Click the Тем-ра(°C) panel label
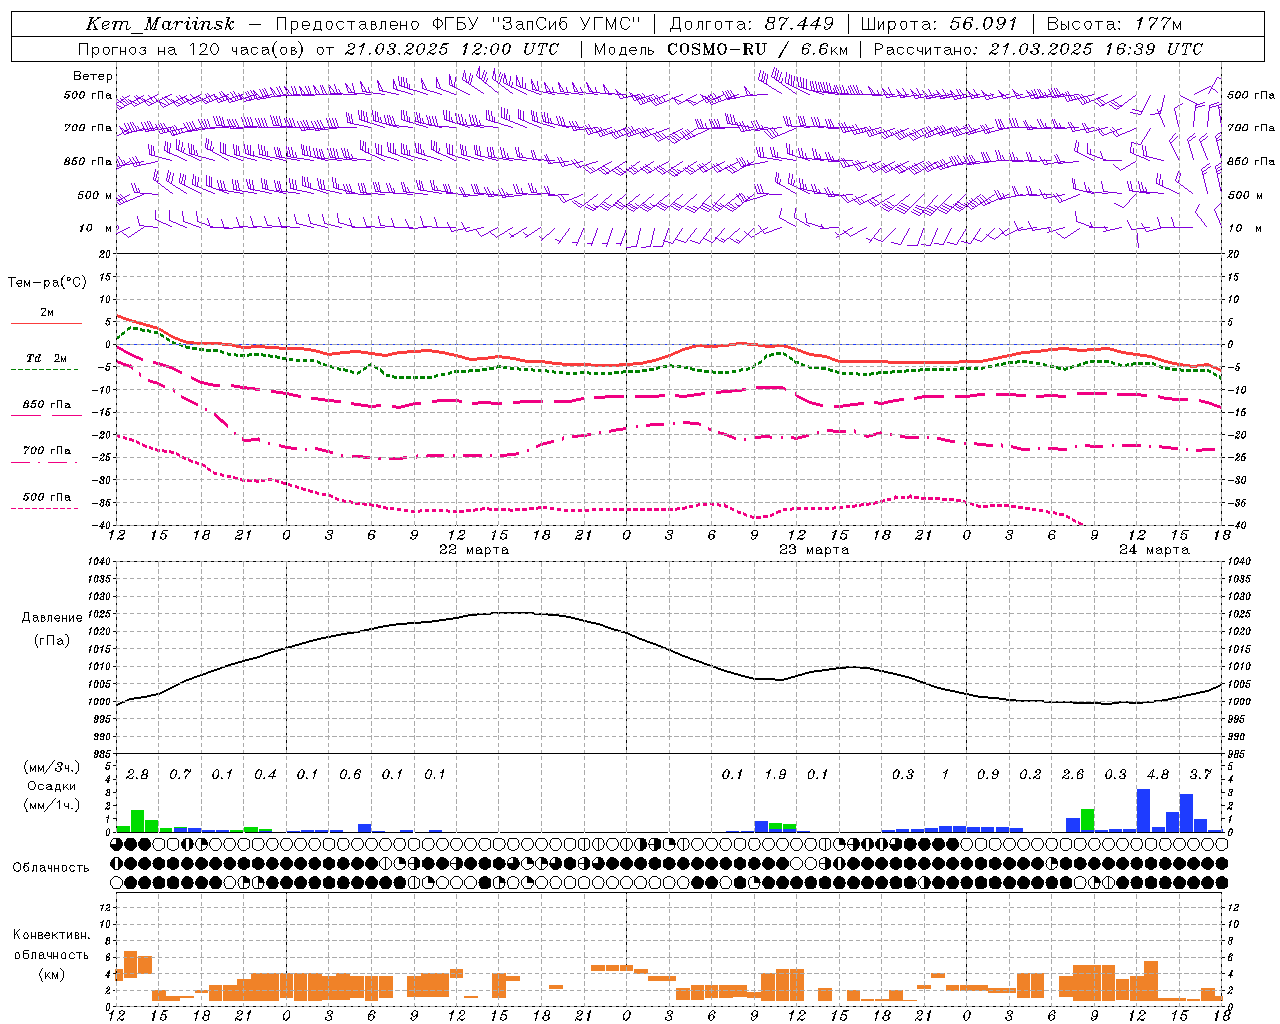This screenshot has width=1280, height=1024. (x=47, y=283)
